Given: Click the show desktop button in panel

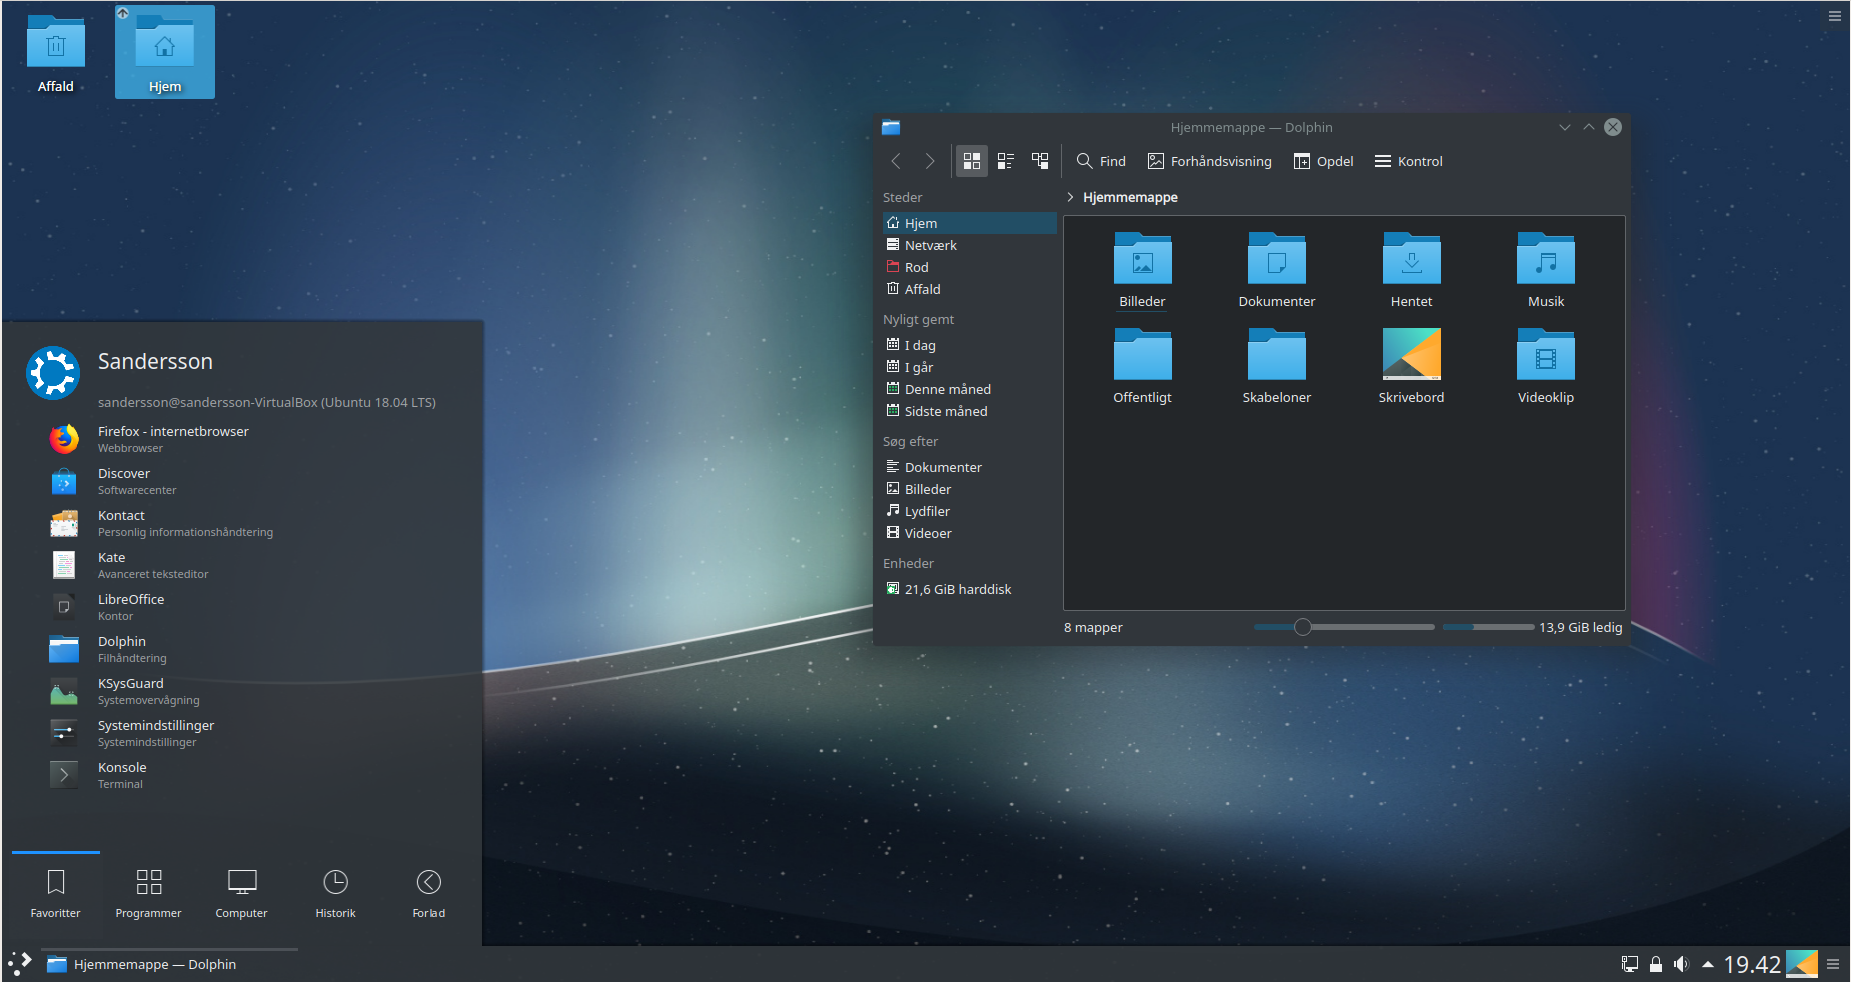Looking at the screenshot, I should (1802, 964).
